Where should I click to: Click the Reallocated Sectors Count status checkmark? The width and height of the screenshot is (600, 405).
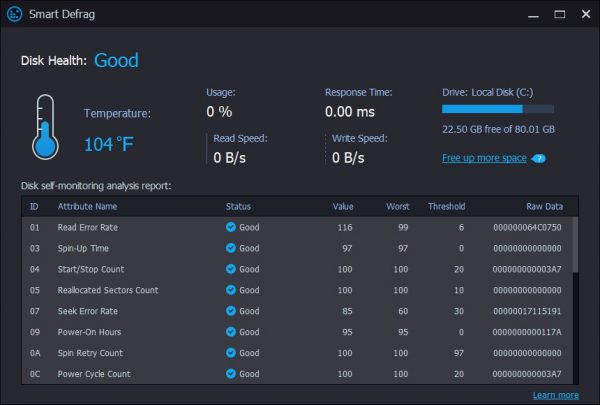click(x=231, y=290)
